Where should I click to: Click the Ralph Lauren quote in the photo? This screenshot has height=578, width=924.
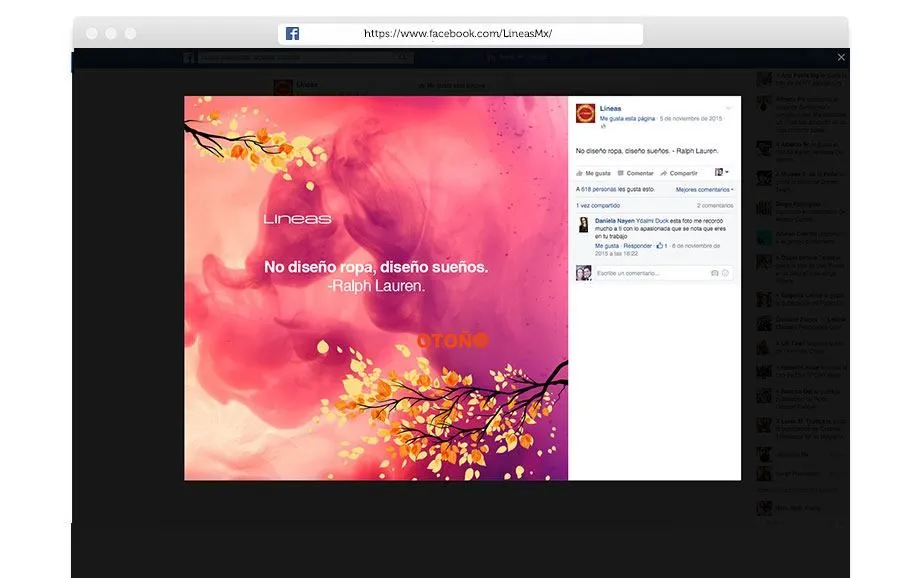coord(376,276)
